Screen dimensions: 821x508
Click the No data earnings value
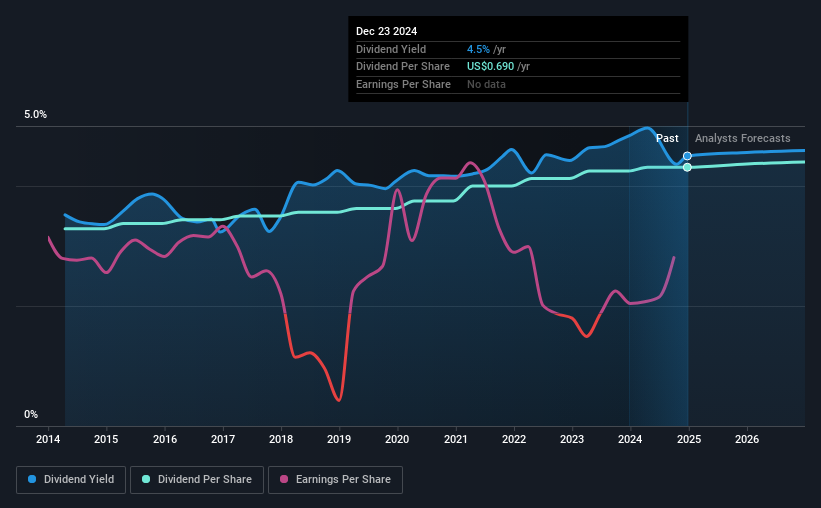(x=486, y=84)
